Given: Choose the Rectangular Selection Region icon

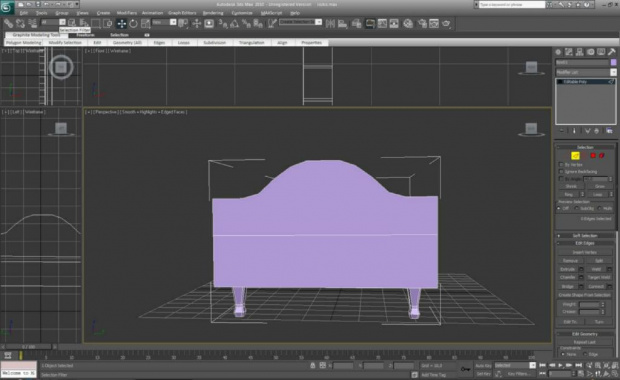Looking at the screenshot, I should (96, 23).
